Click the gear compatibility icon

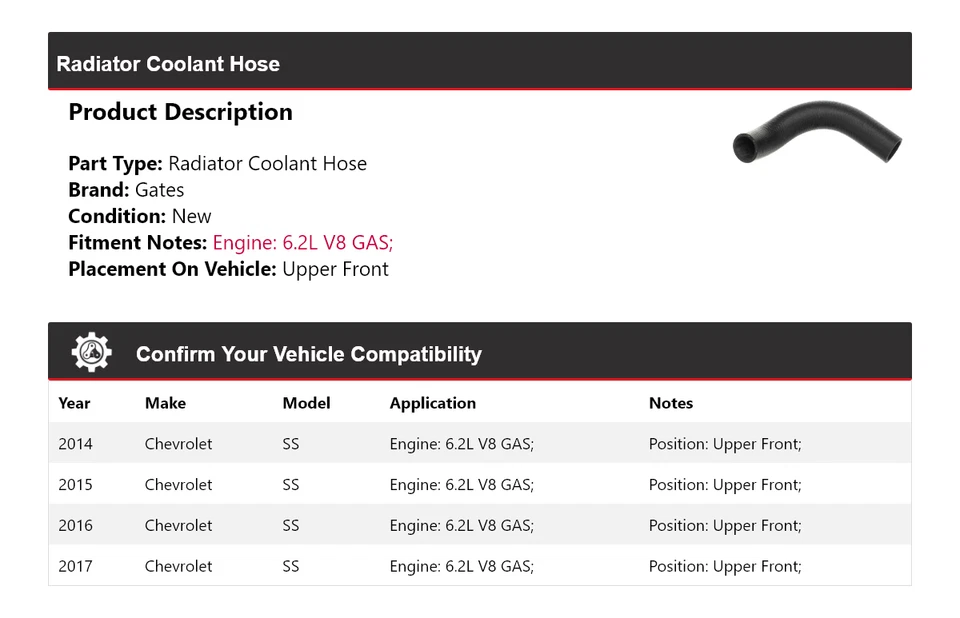click(92, 353)
